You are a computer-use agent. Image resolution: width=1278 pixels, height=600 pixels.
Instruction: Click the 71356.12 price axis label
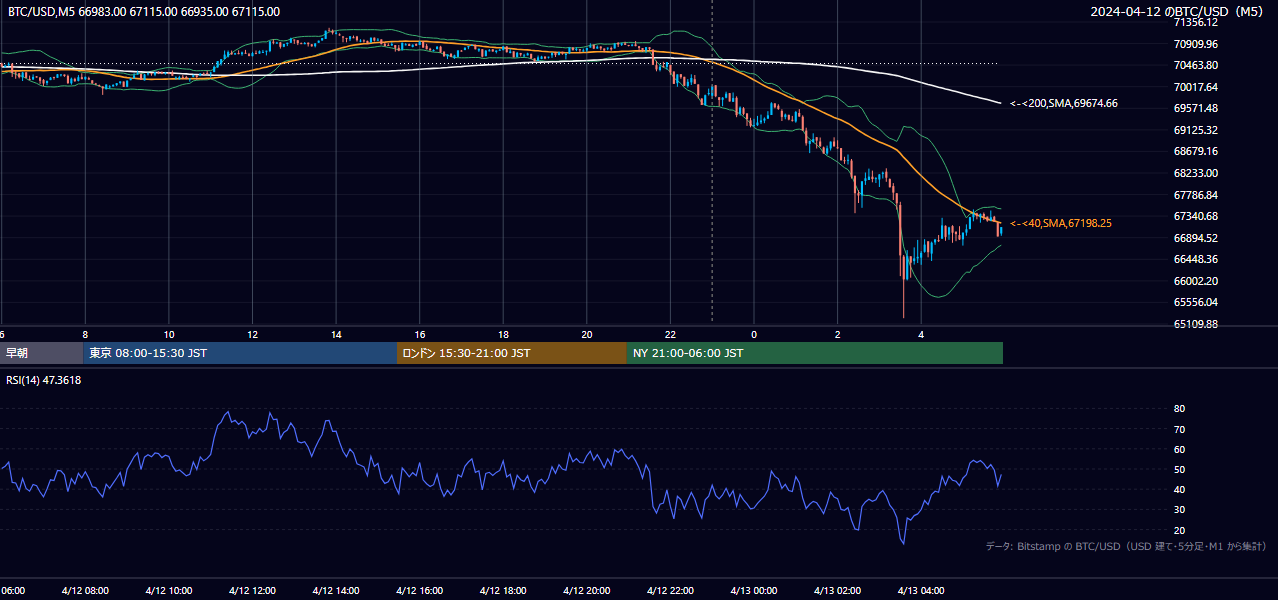pos(1196,22)
